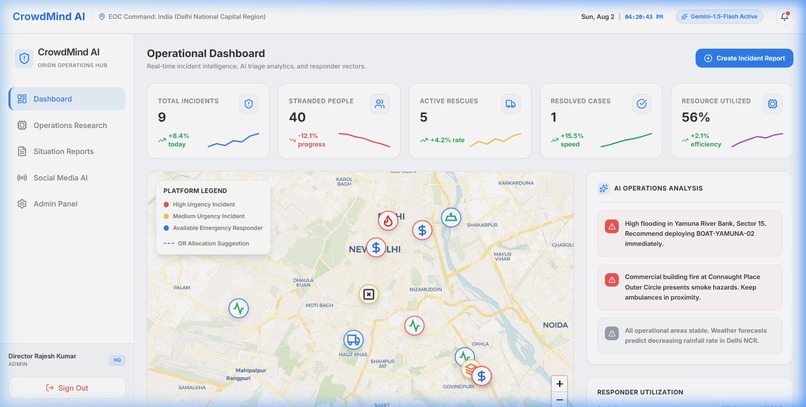Select the blue truck marker near Hauz Khas

353,340
